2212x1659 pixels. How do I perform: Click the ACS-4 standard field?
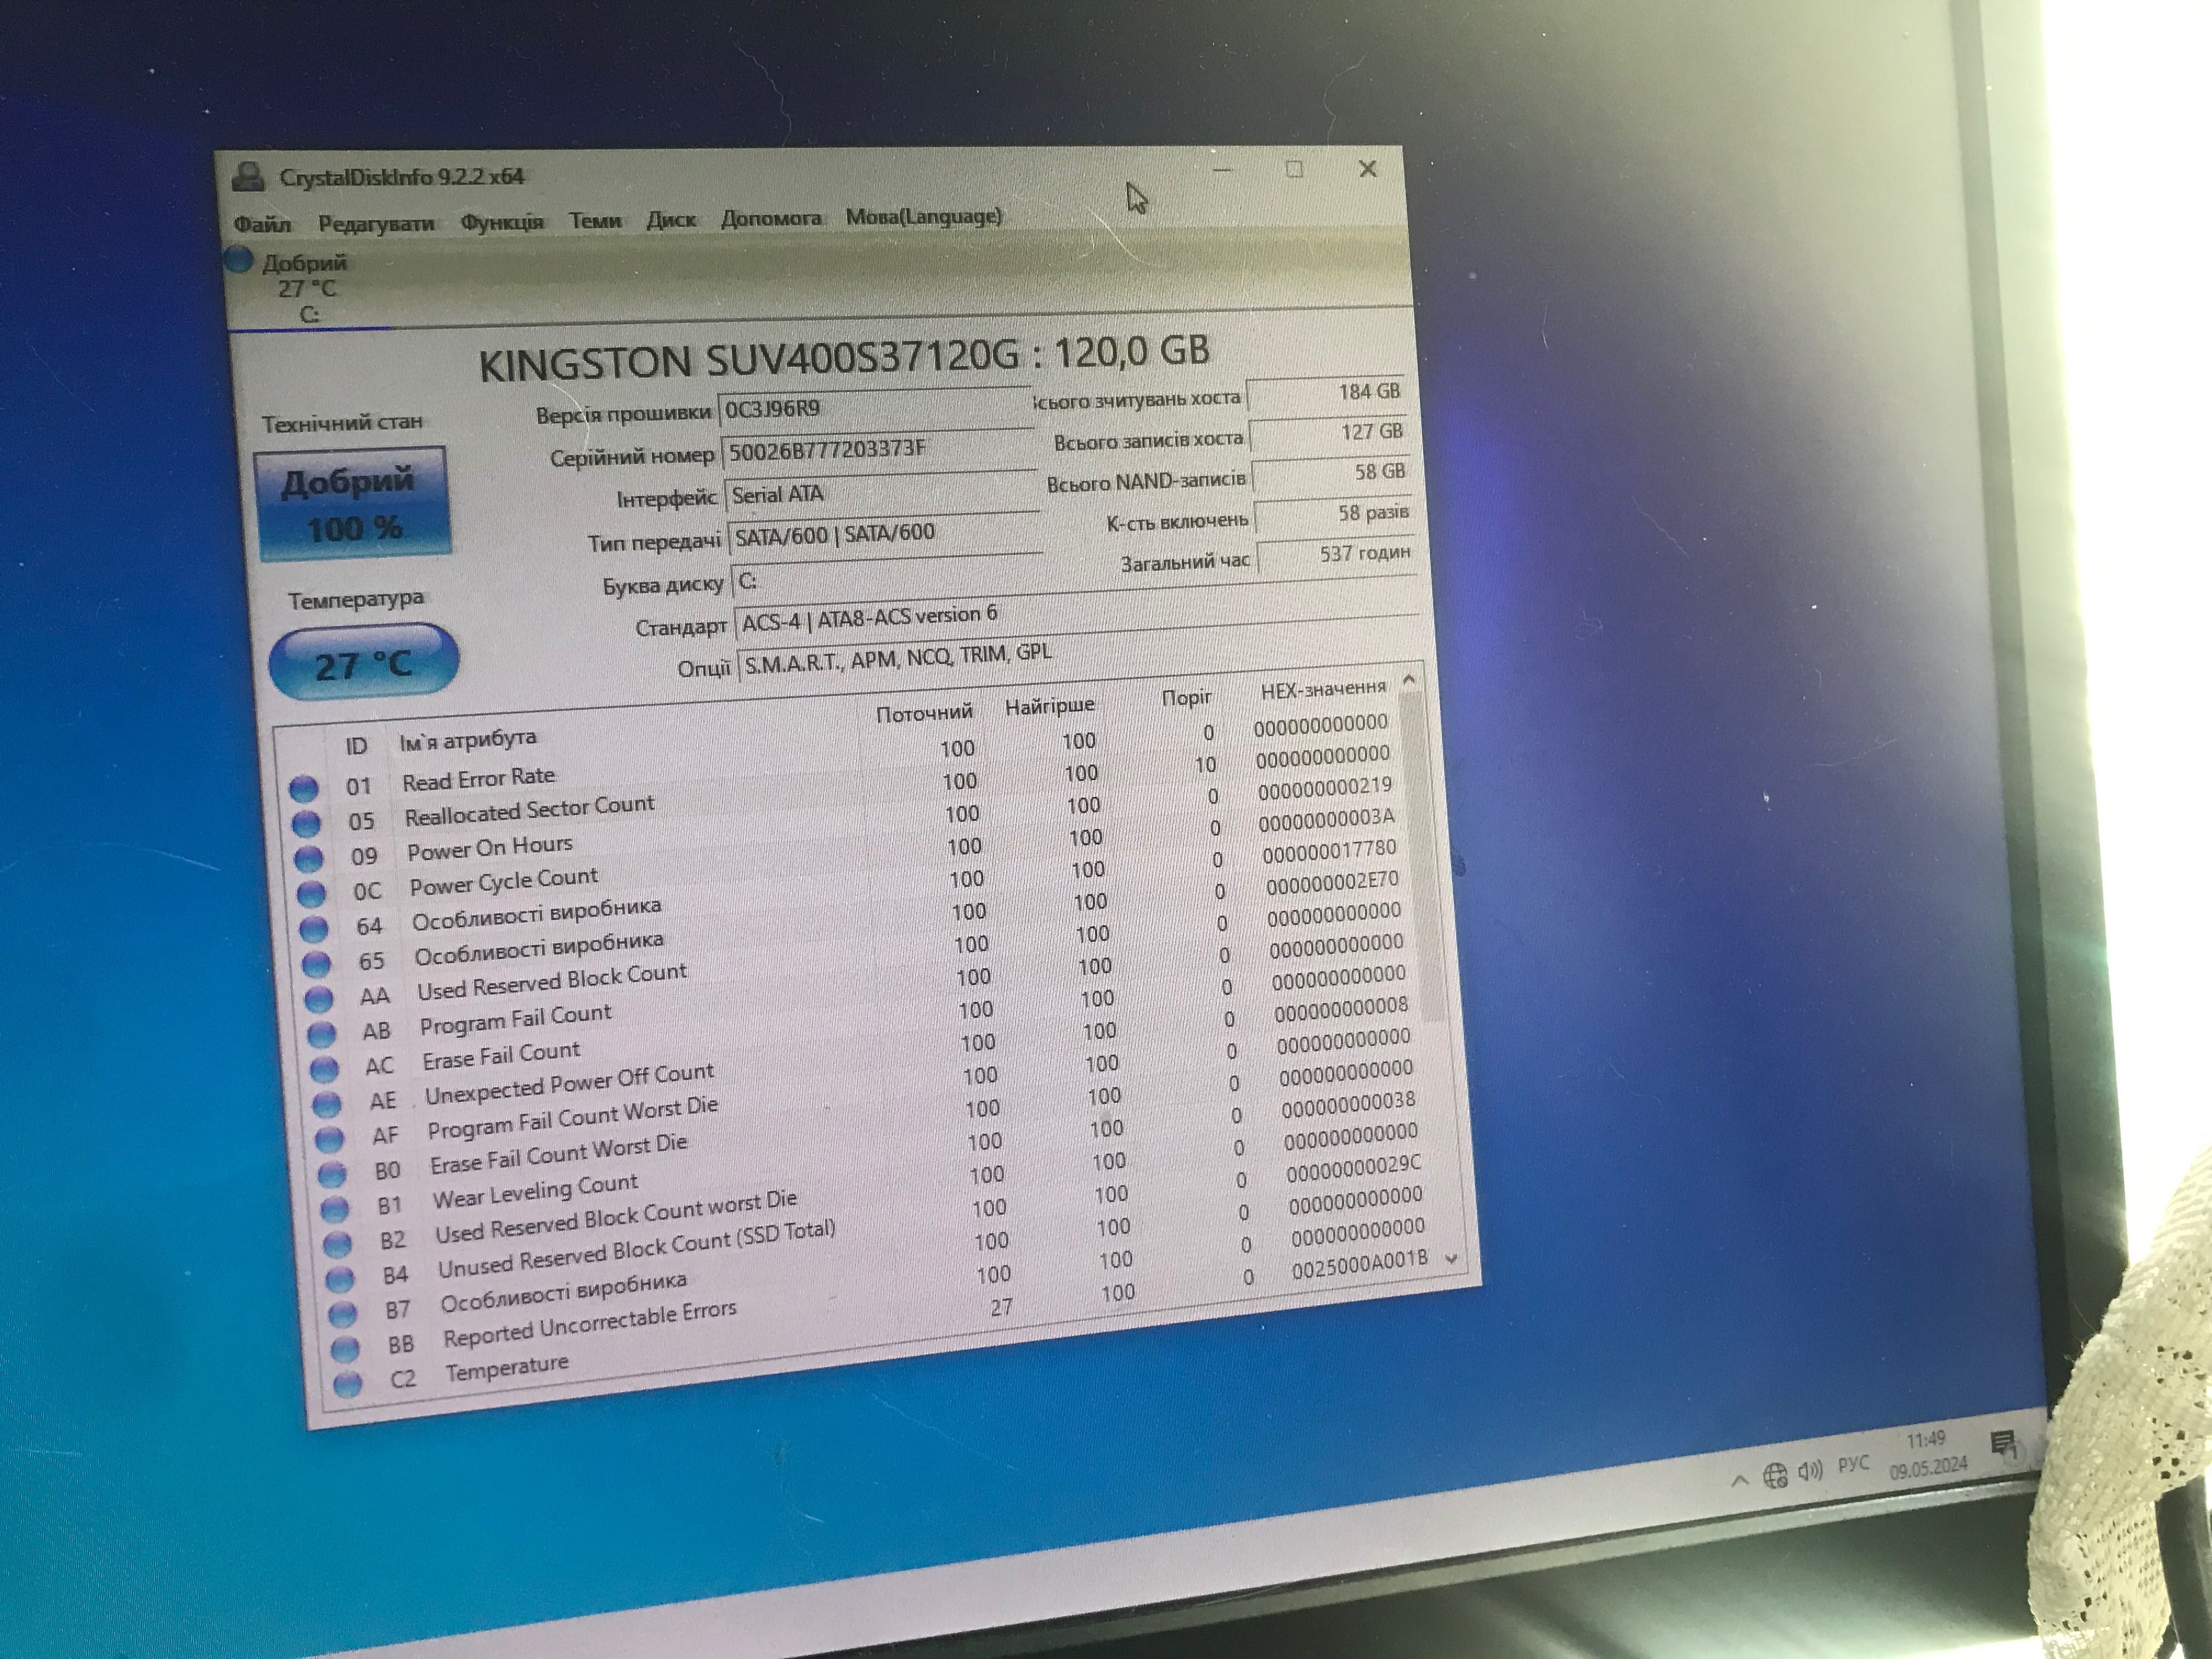(1077, 616)
